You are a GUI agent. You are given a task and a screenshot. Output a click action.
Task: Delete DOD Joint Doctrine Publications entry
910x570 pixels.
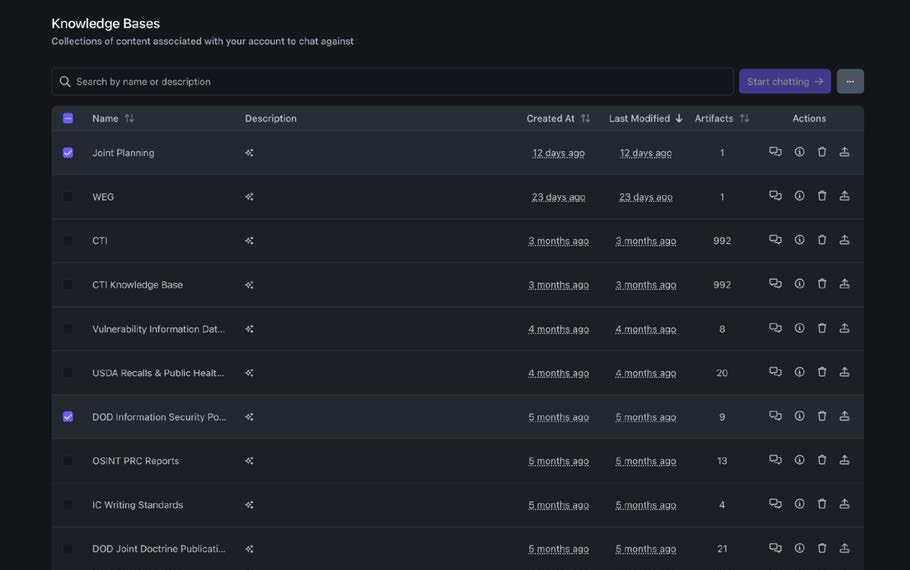click(x=822, y=548)
